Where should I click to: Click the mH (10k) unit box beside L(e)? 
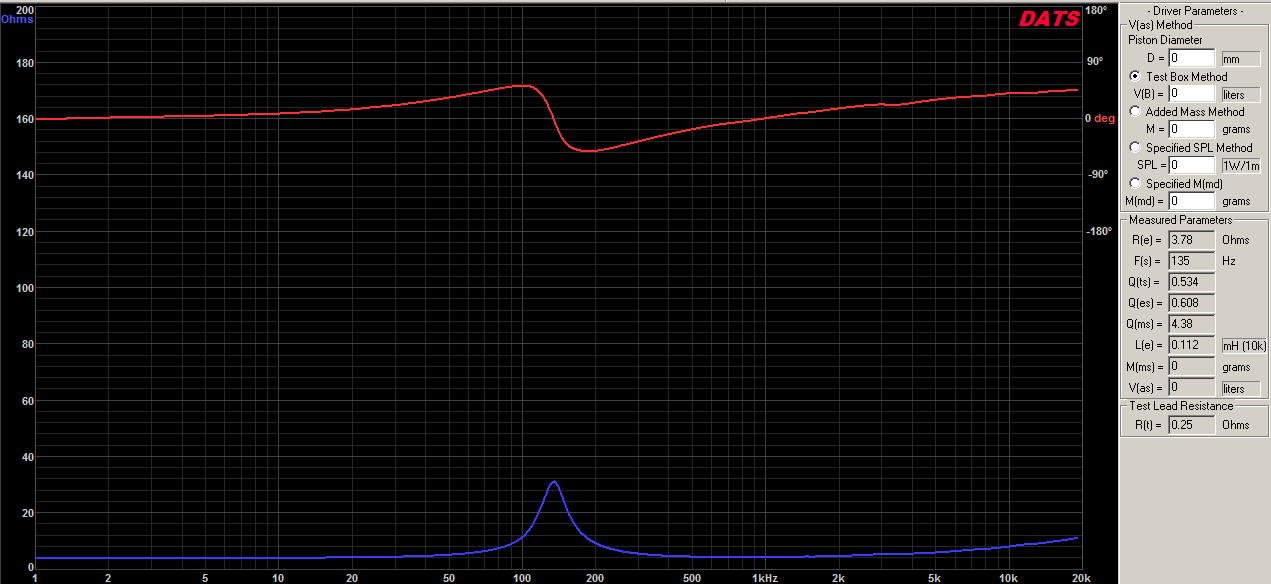pos(1244,346)
